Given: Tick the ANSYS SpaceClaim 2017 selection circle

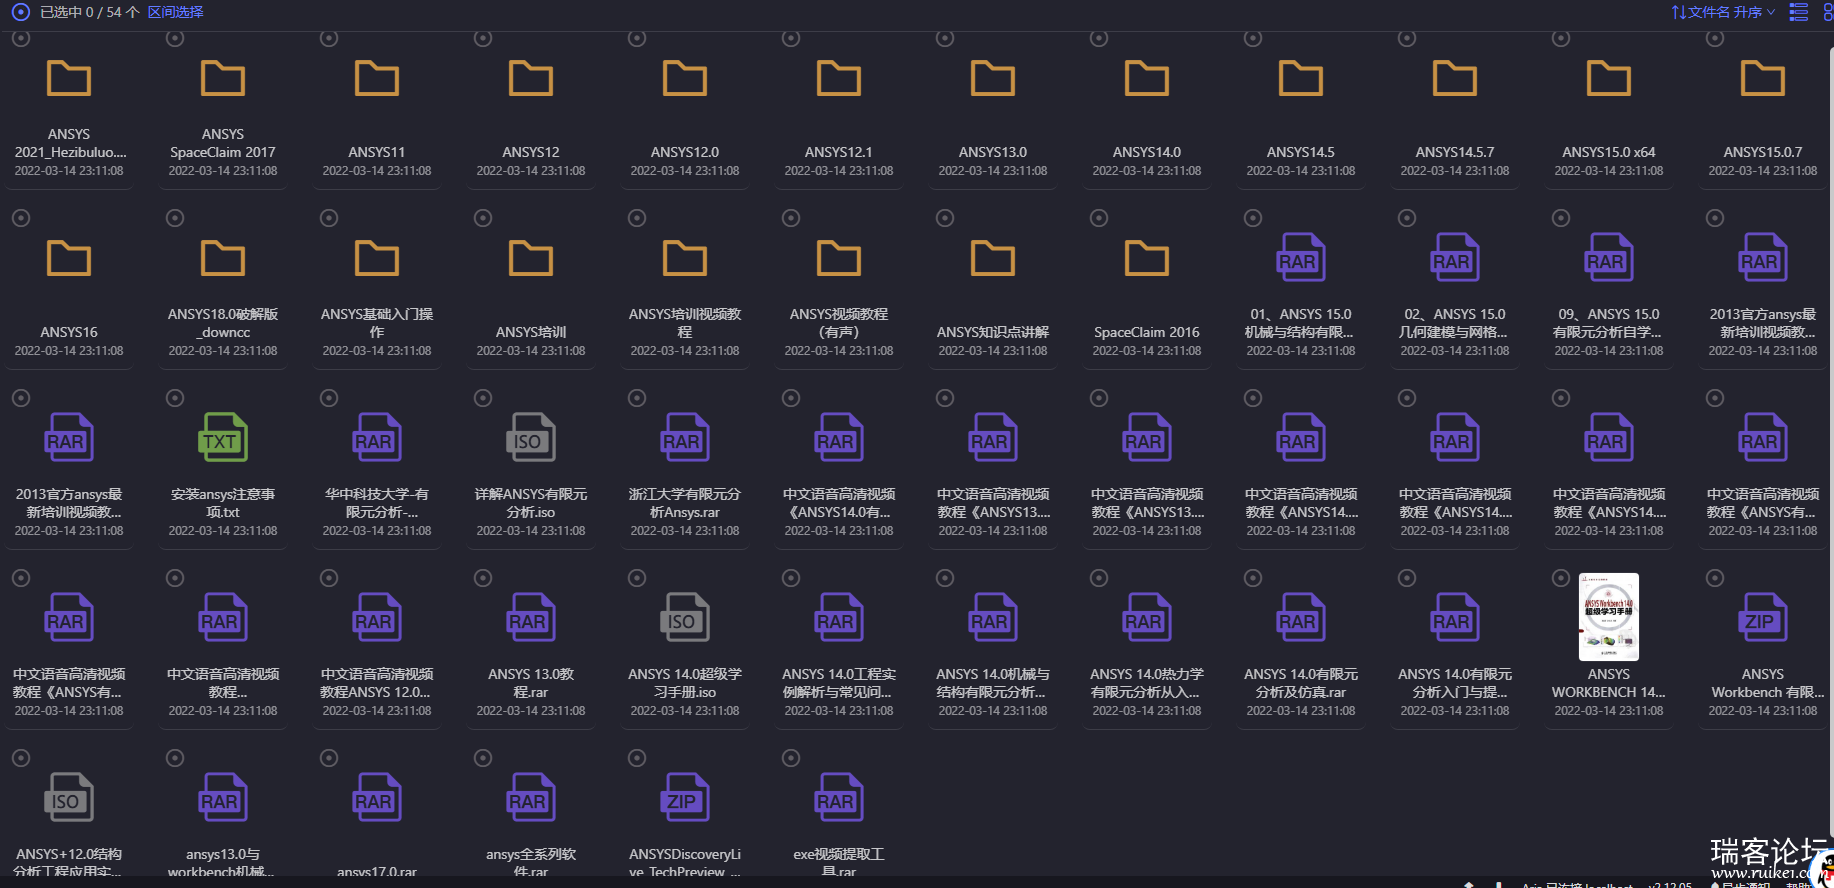Looking at the screenshot, I should [x=175, y=38].
